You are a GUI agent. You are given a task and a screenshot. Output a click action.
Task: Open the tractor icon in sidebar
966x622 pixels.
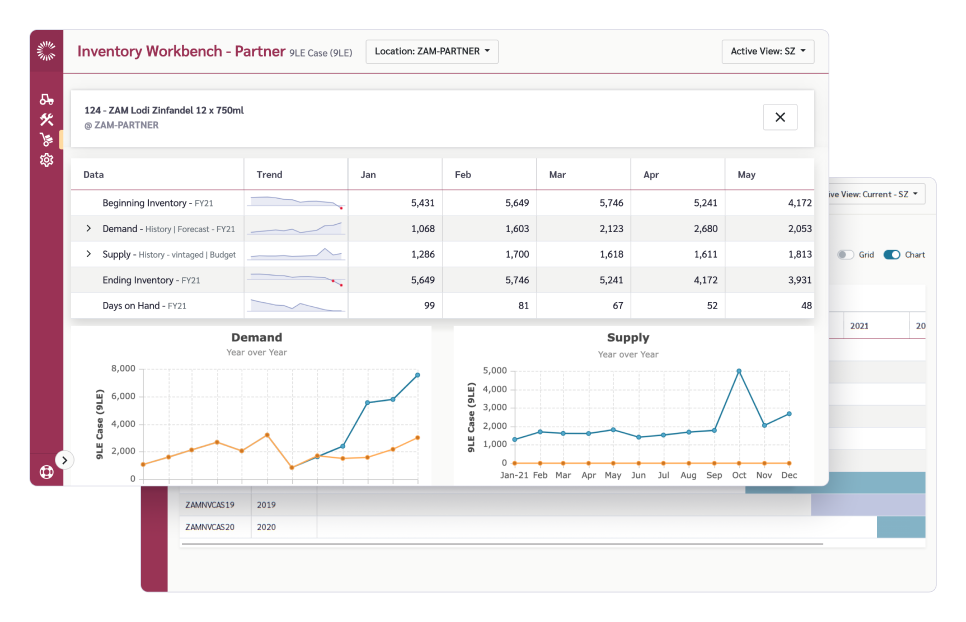(x=46, y=99)
